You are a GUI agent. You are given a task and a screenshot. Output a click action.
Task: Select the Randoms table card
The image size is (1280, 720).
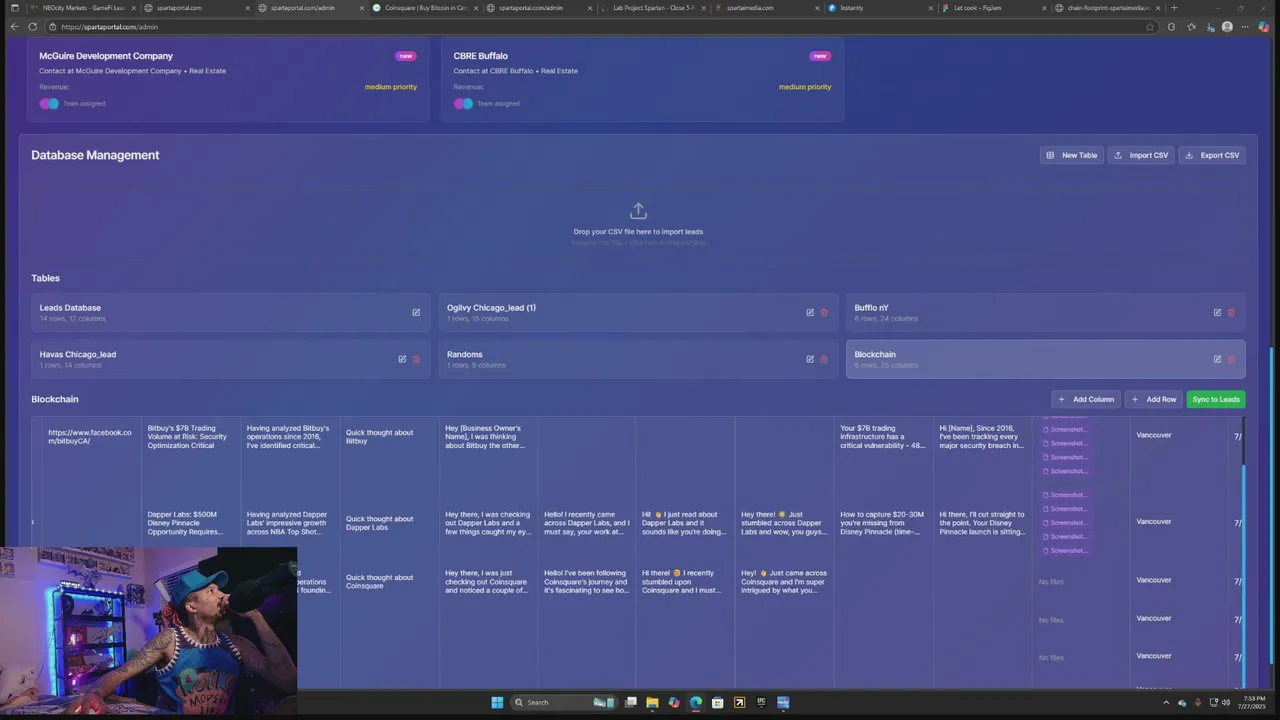click(x=638, y=359)
